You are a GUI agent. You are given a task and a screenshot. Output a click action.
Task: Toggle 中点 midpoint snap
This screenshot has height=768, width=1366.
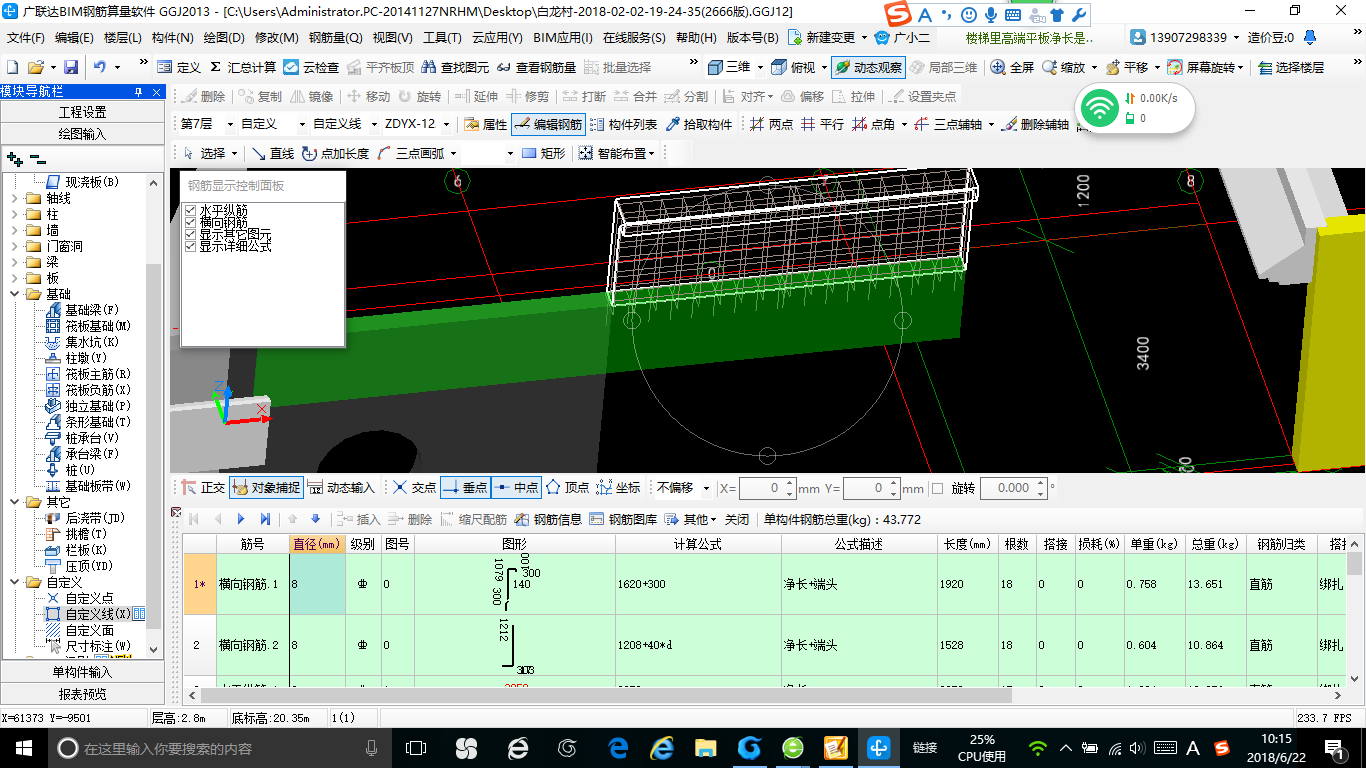(x=516, y=487)
